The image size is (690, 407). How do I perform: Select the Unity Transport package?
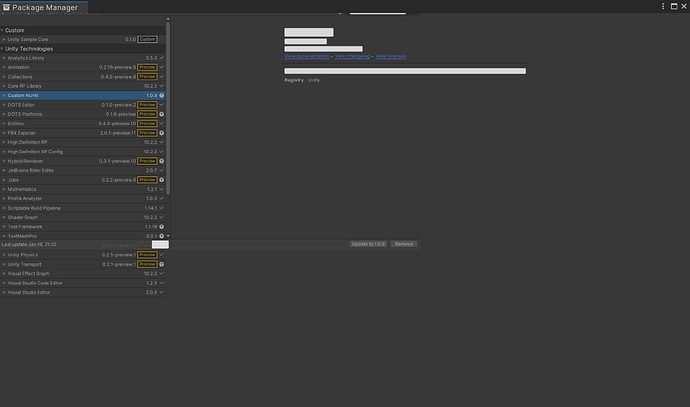pyautogui.click(x=83, y=264)
